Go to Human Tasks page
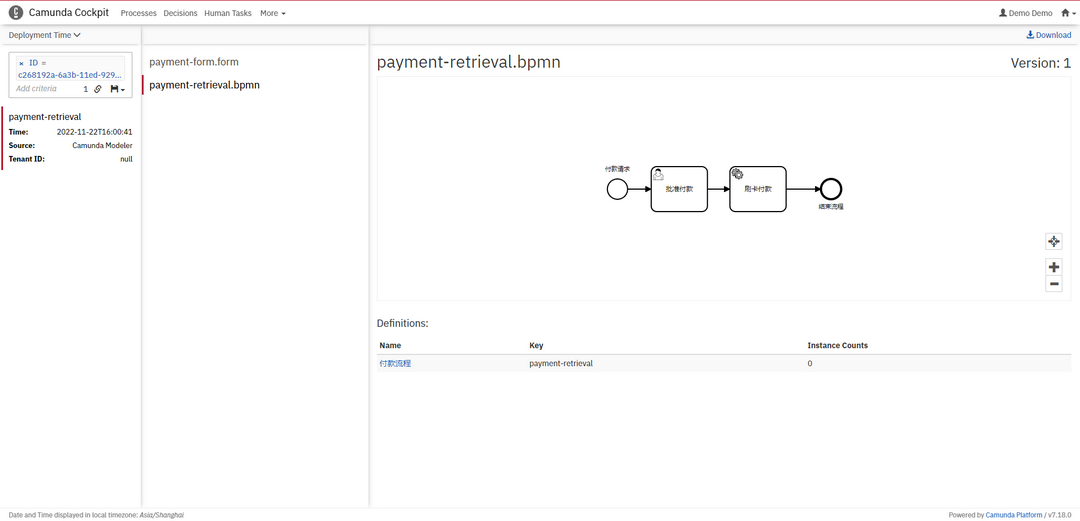 [228, 13]
